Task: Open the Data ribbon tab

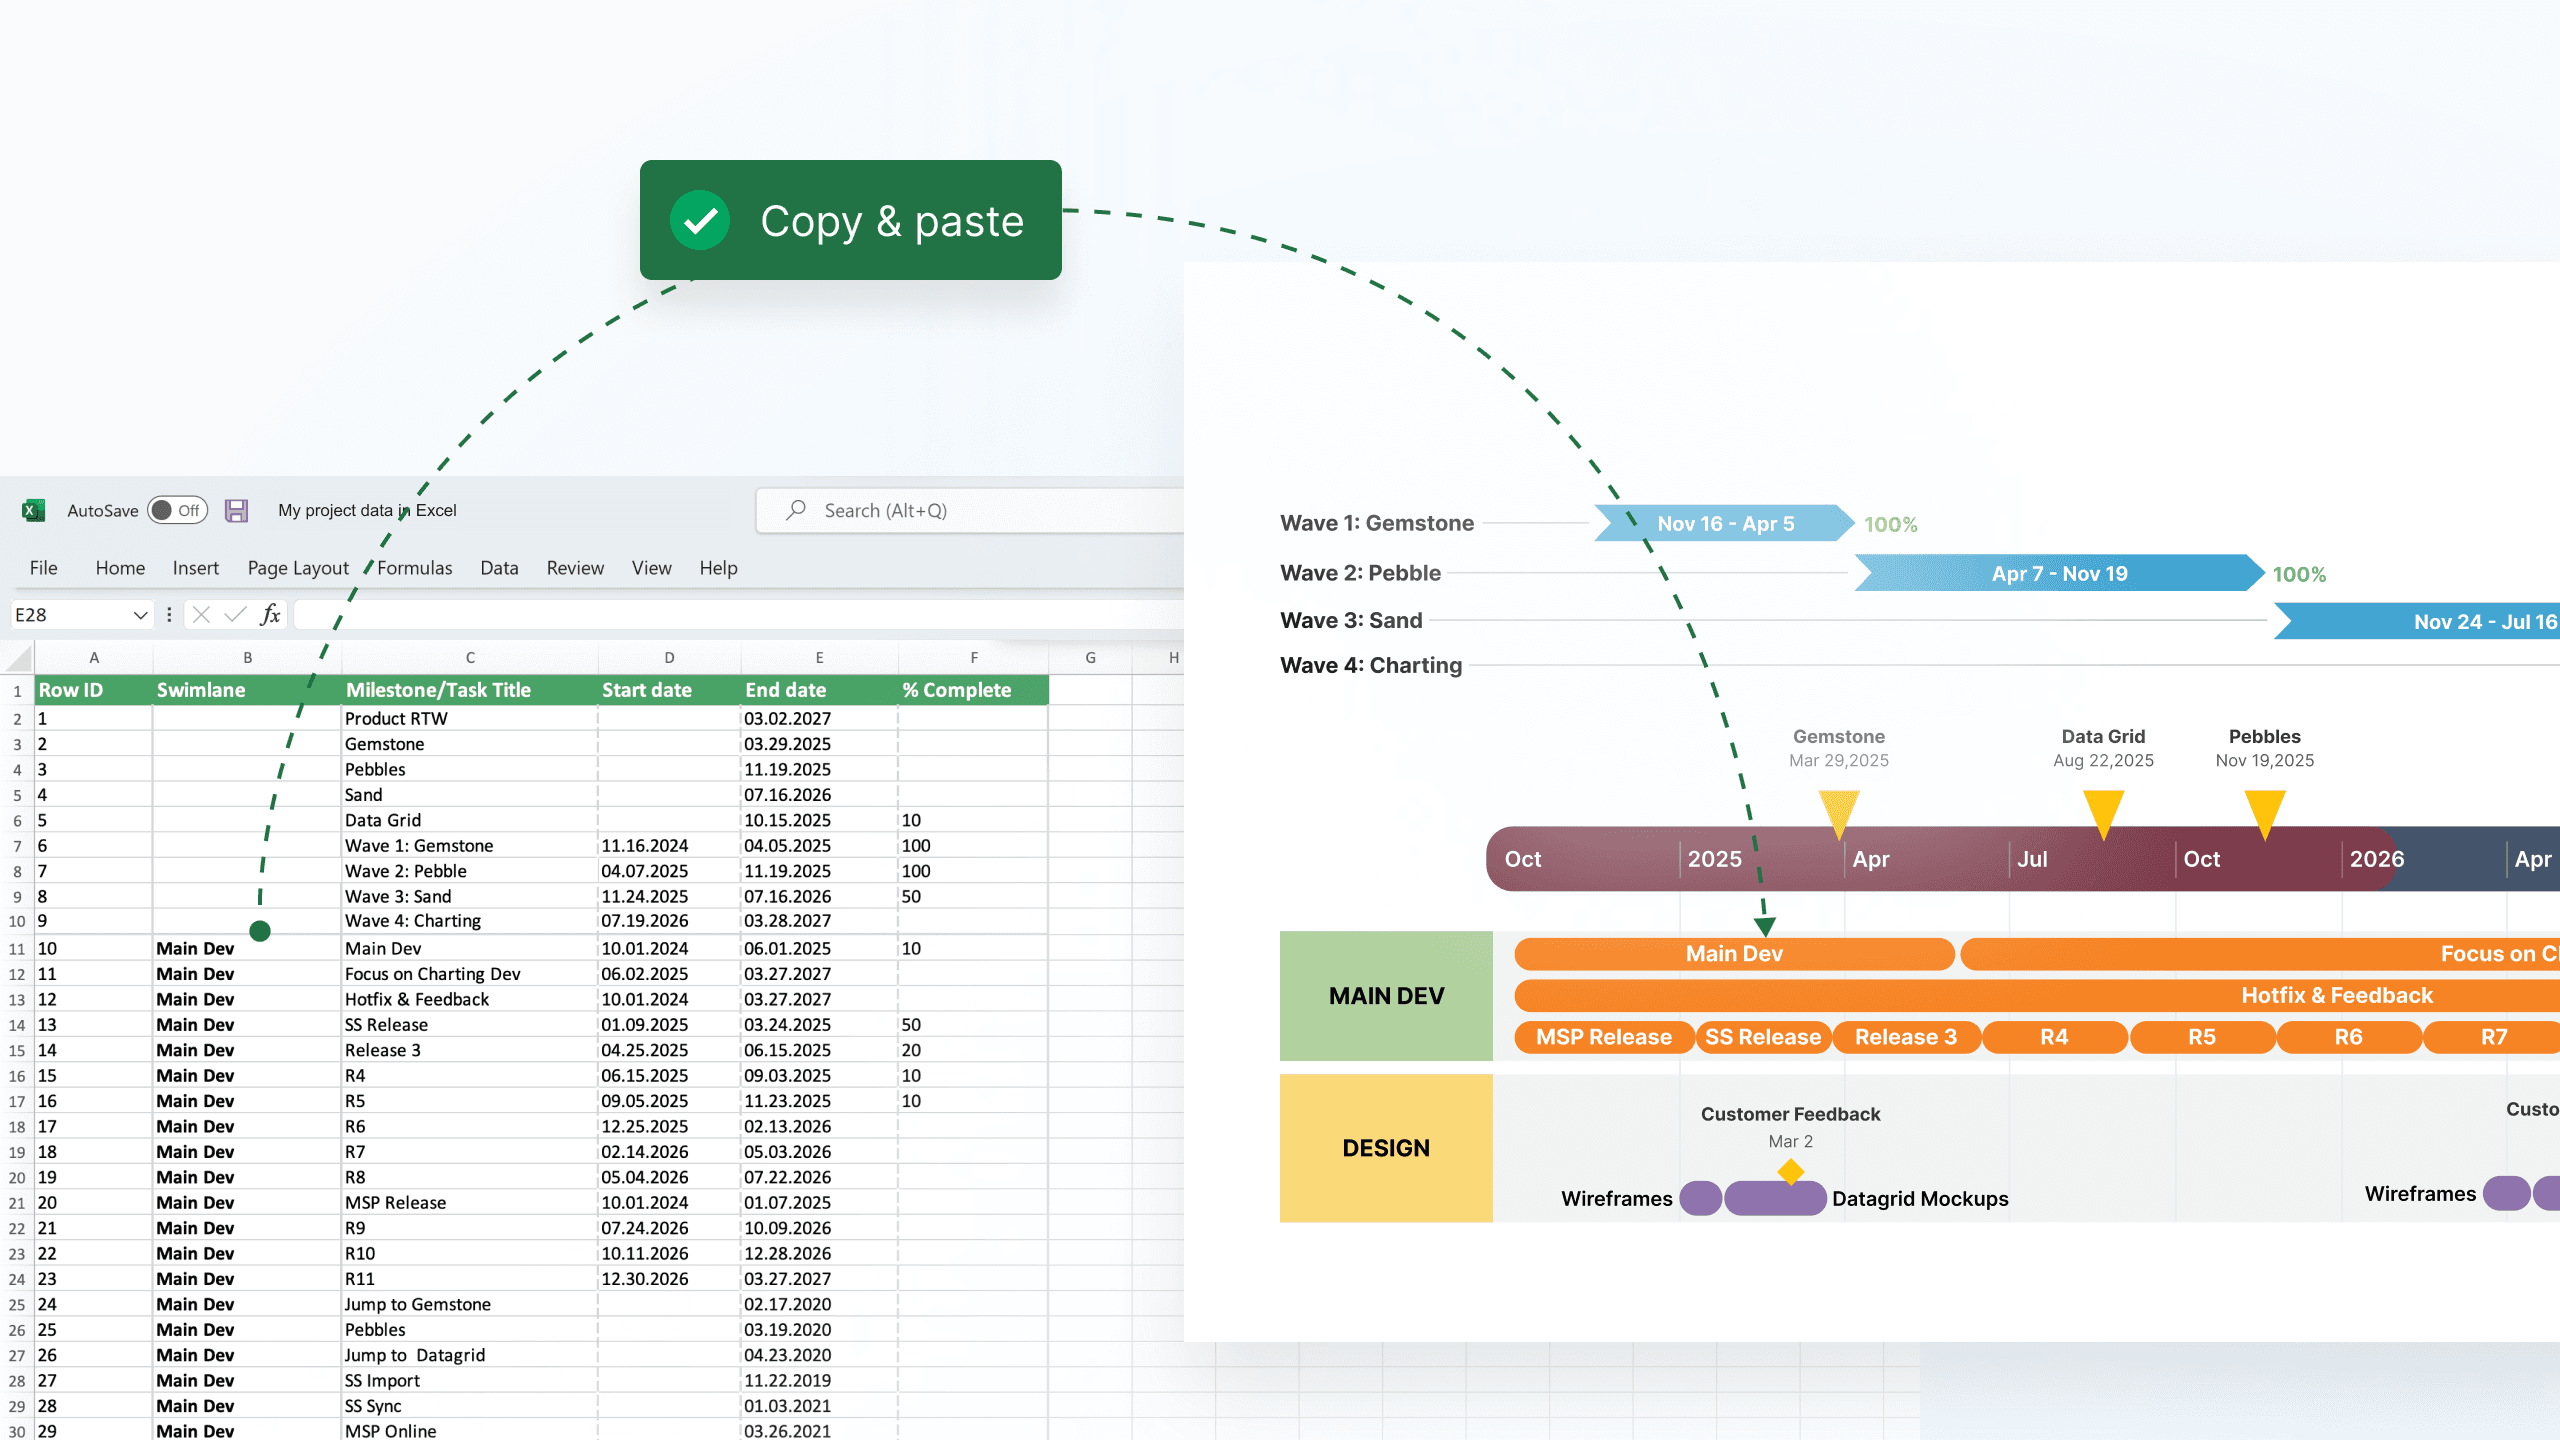Action: pos(498,568)
